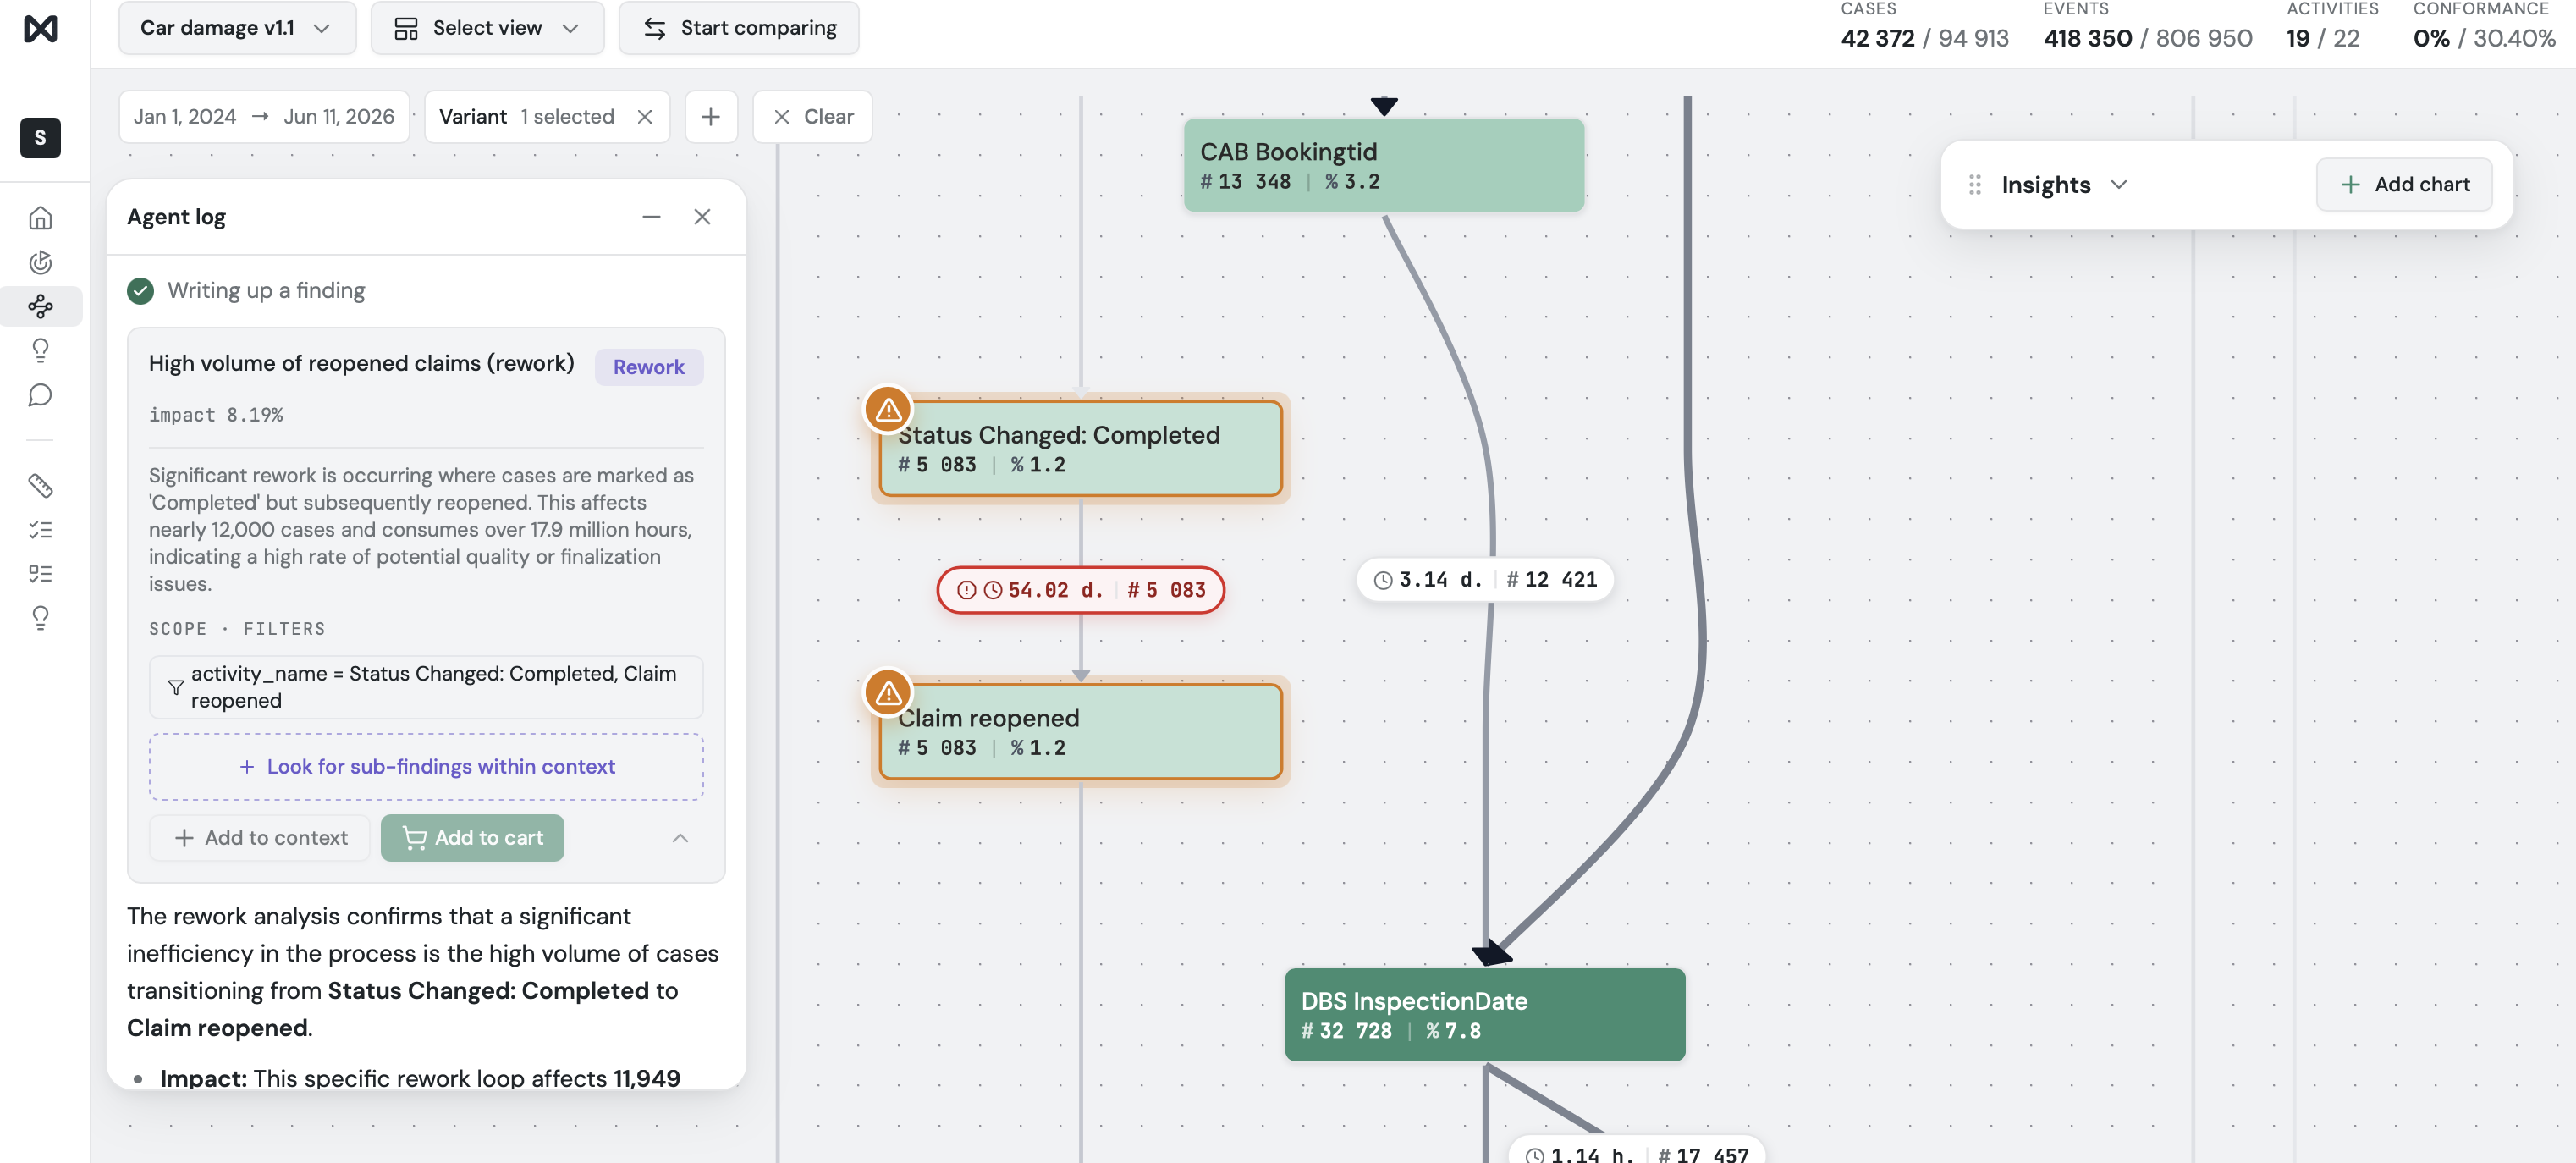The width and height of the screenshot is (2576, 1163).
Task: Click warning icon on Claim reopened node
Action: point(888,693)
